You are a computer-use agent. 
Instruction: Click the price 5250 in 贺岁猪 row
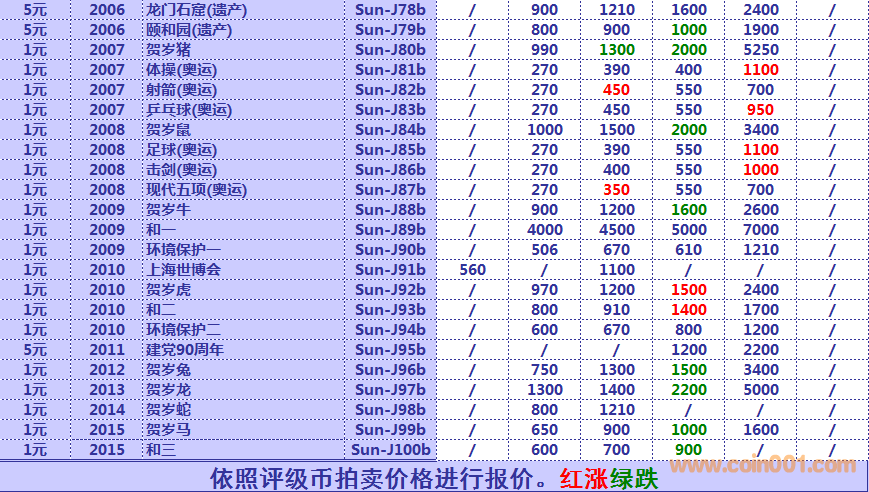pos(760,49)
